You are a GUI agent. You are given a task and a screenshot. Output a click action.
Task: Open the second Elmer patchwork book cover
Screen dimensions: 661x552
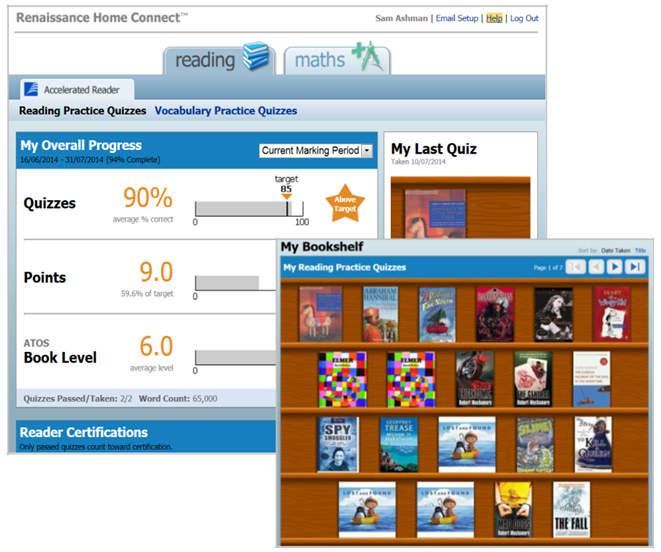[411, 380]
